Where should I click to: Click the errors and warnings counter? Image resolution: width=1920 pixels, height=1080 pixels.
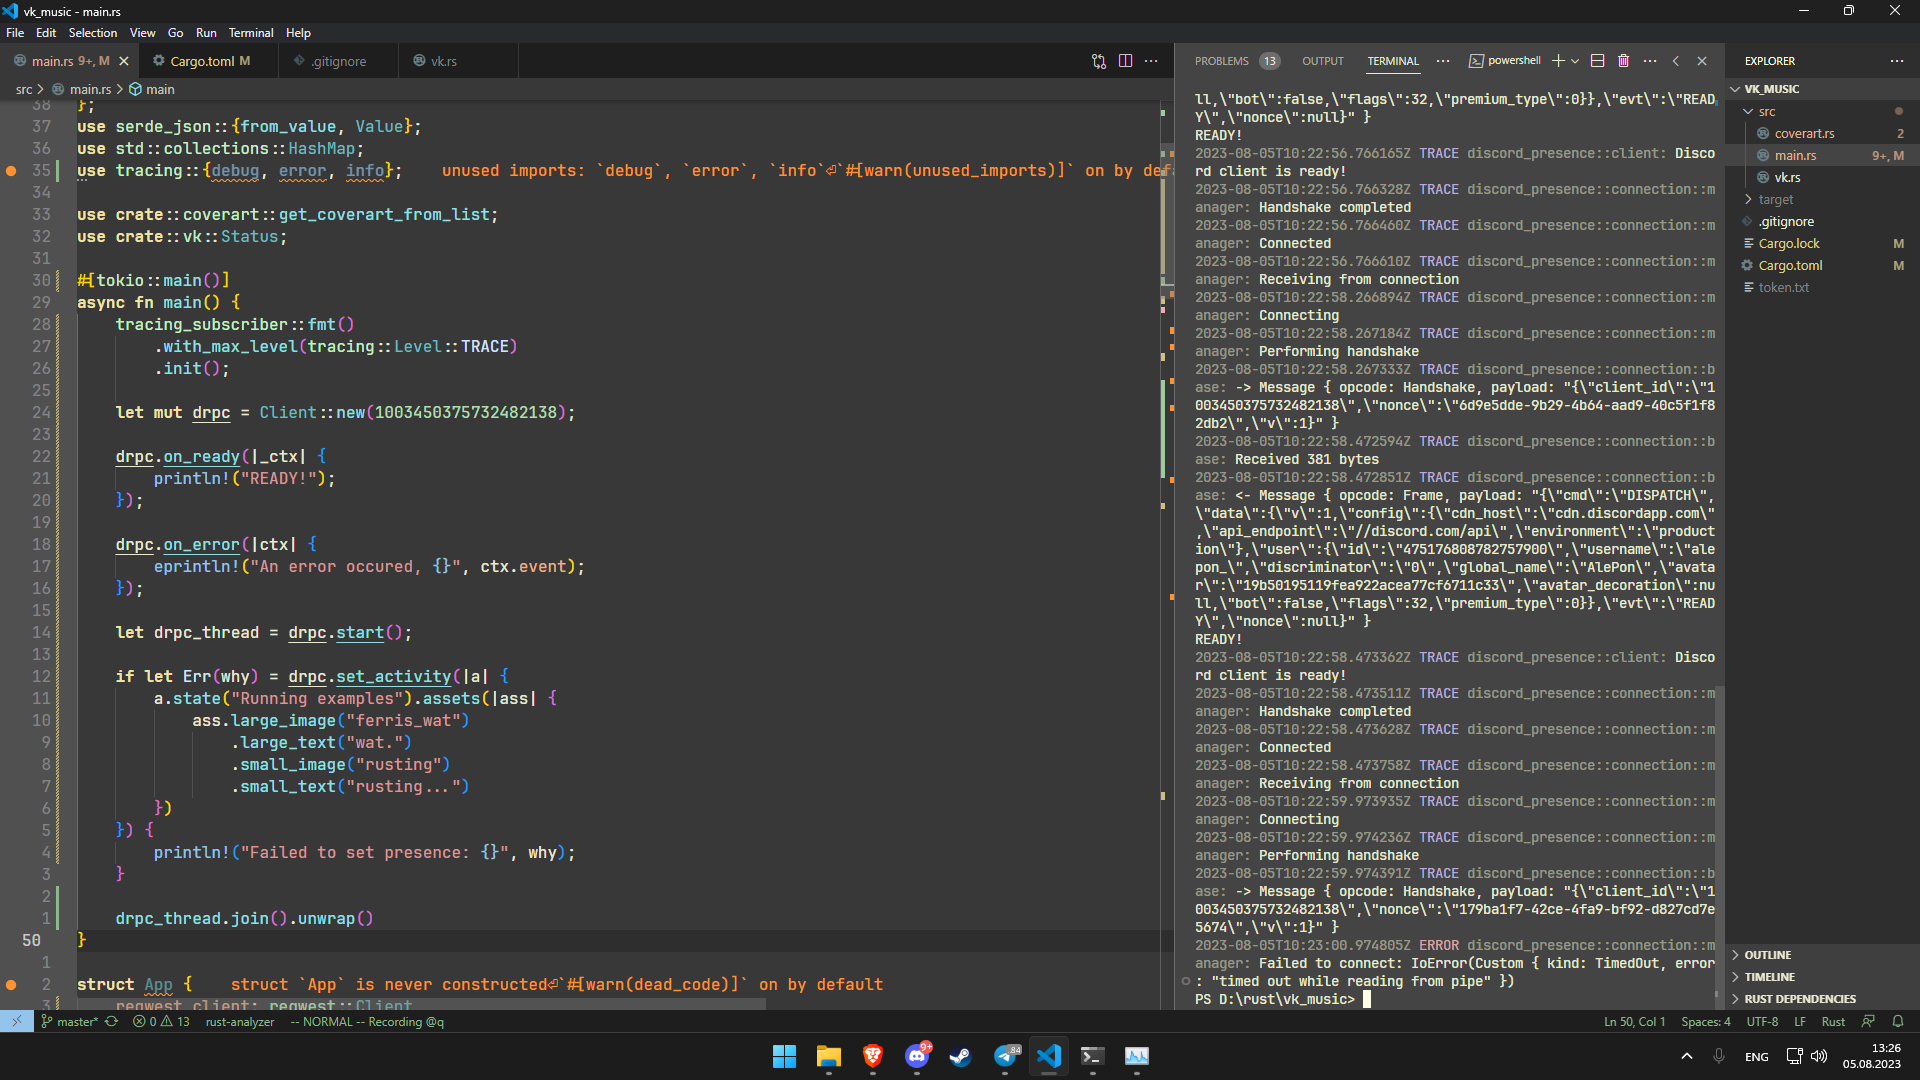tap(161, 1022)
